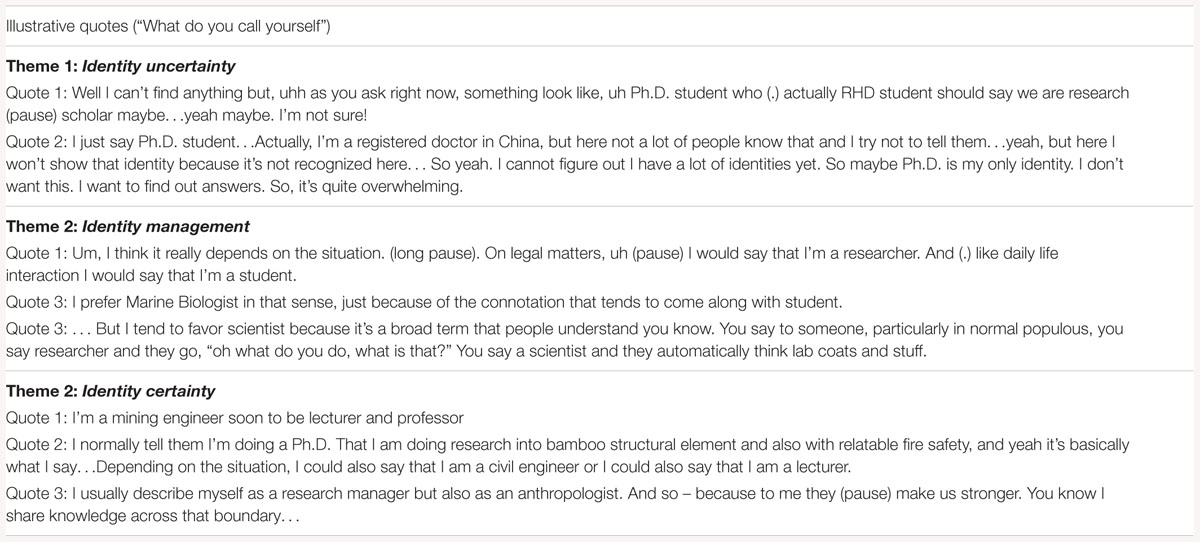Click the quote mentioning RHD student
Screen dimensions: 1200x542
click(x=567, y=103)
